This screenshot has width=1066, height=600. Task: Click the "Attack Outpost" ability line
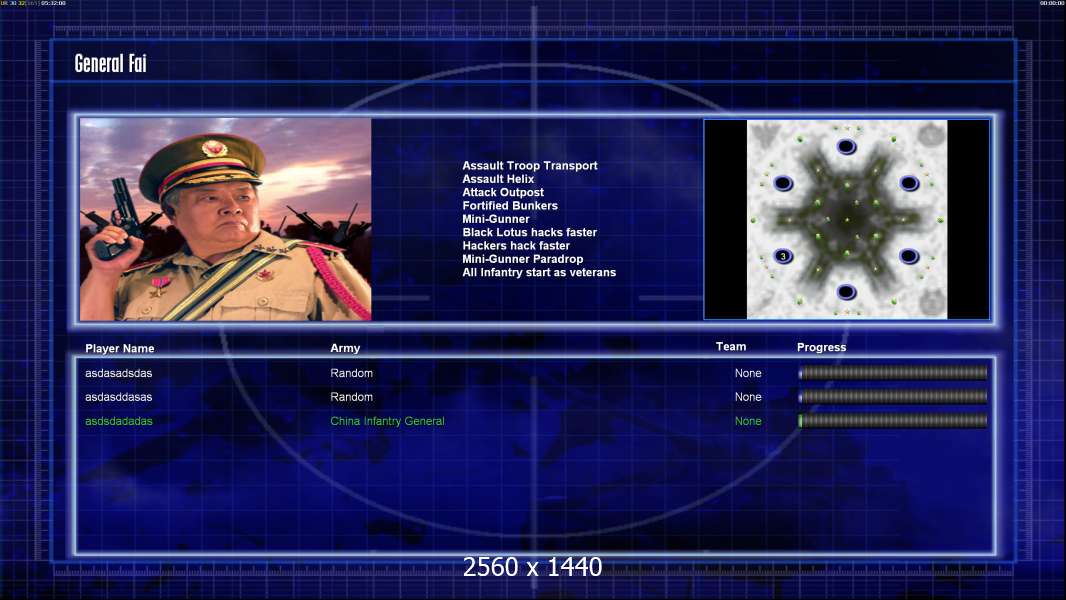[x=503, y=192]
